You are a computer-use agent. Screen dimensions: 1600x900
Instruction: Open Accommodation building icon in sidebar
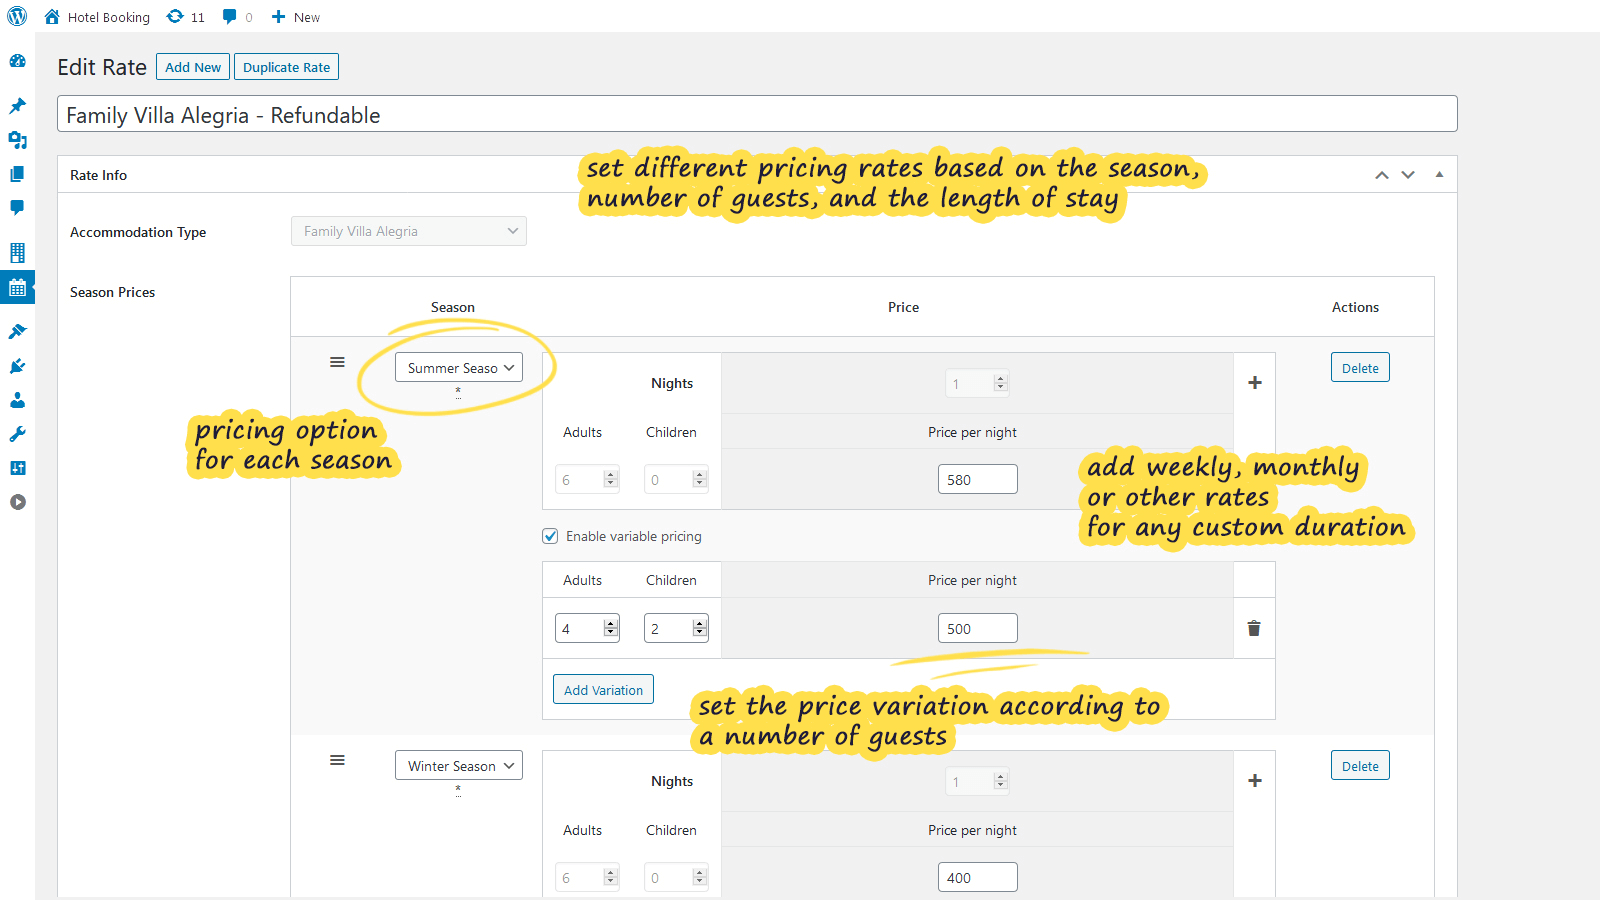click(x=17, y=252)
